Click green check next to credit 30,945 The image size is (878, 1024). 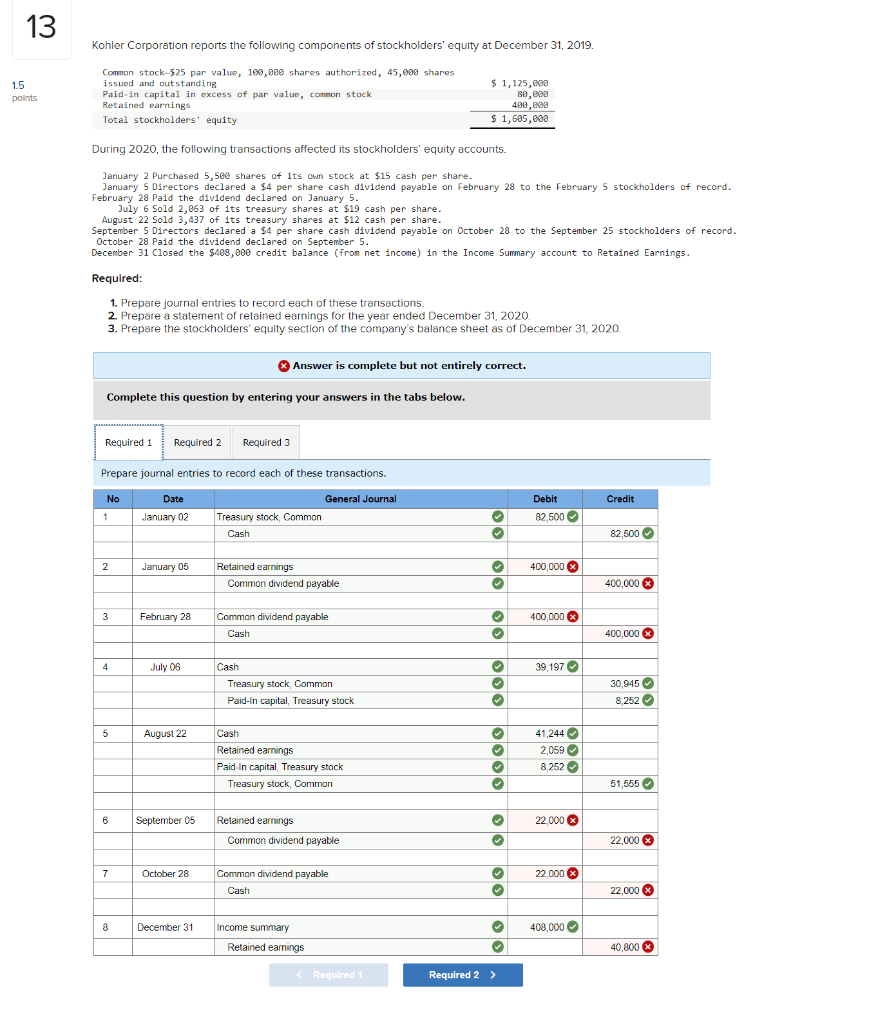point(648,683)
